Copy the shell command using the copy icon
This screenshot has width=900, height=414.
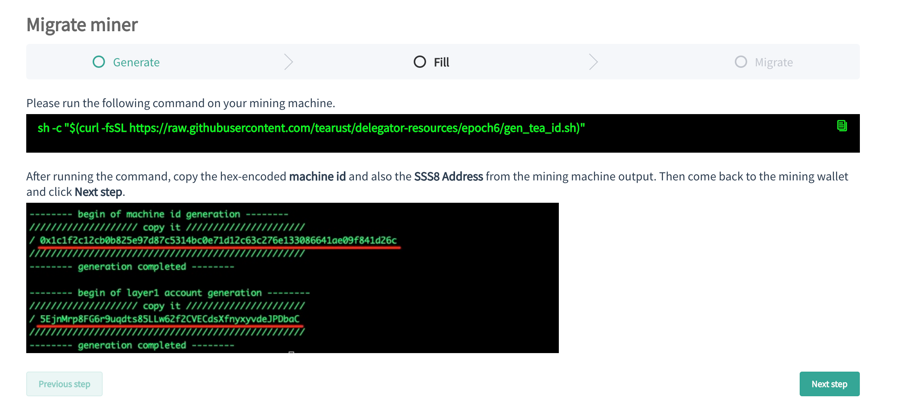click(841, 126)
